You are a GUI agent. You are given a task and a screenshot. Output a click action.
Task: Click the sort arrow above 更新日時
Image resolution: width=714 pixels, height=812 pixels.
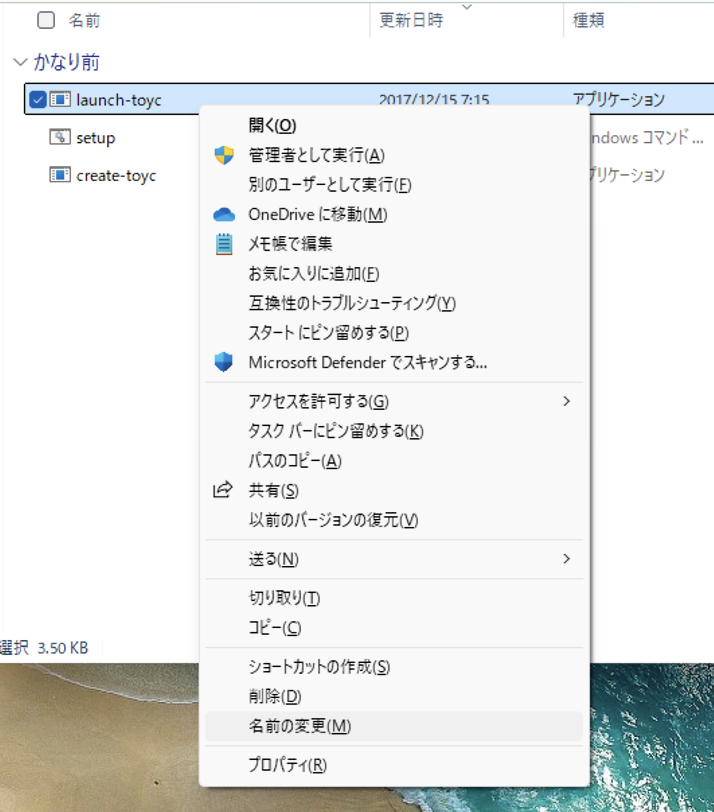[467, 7]
